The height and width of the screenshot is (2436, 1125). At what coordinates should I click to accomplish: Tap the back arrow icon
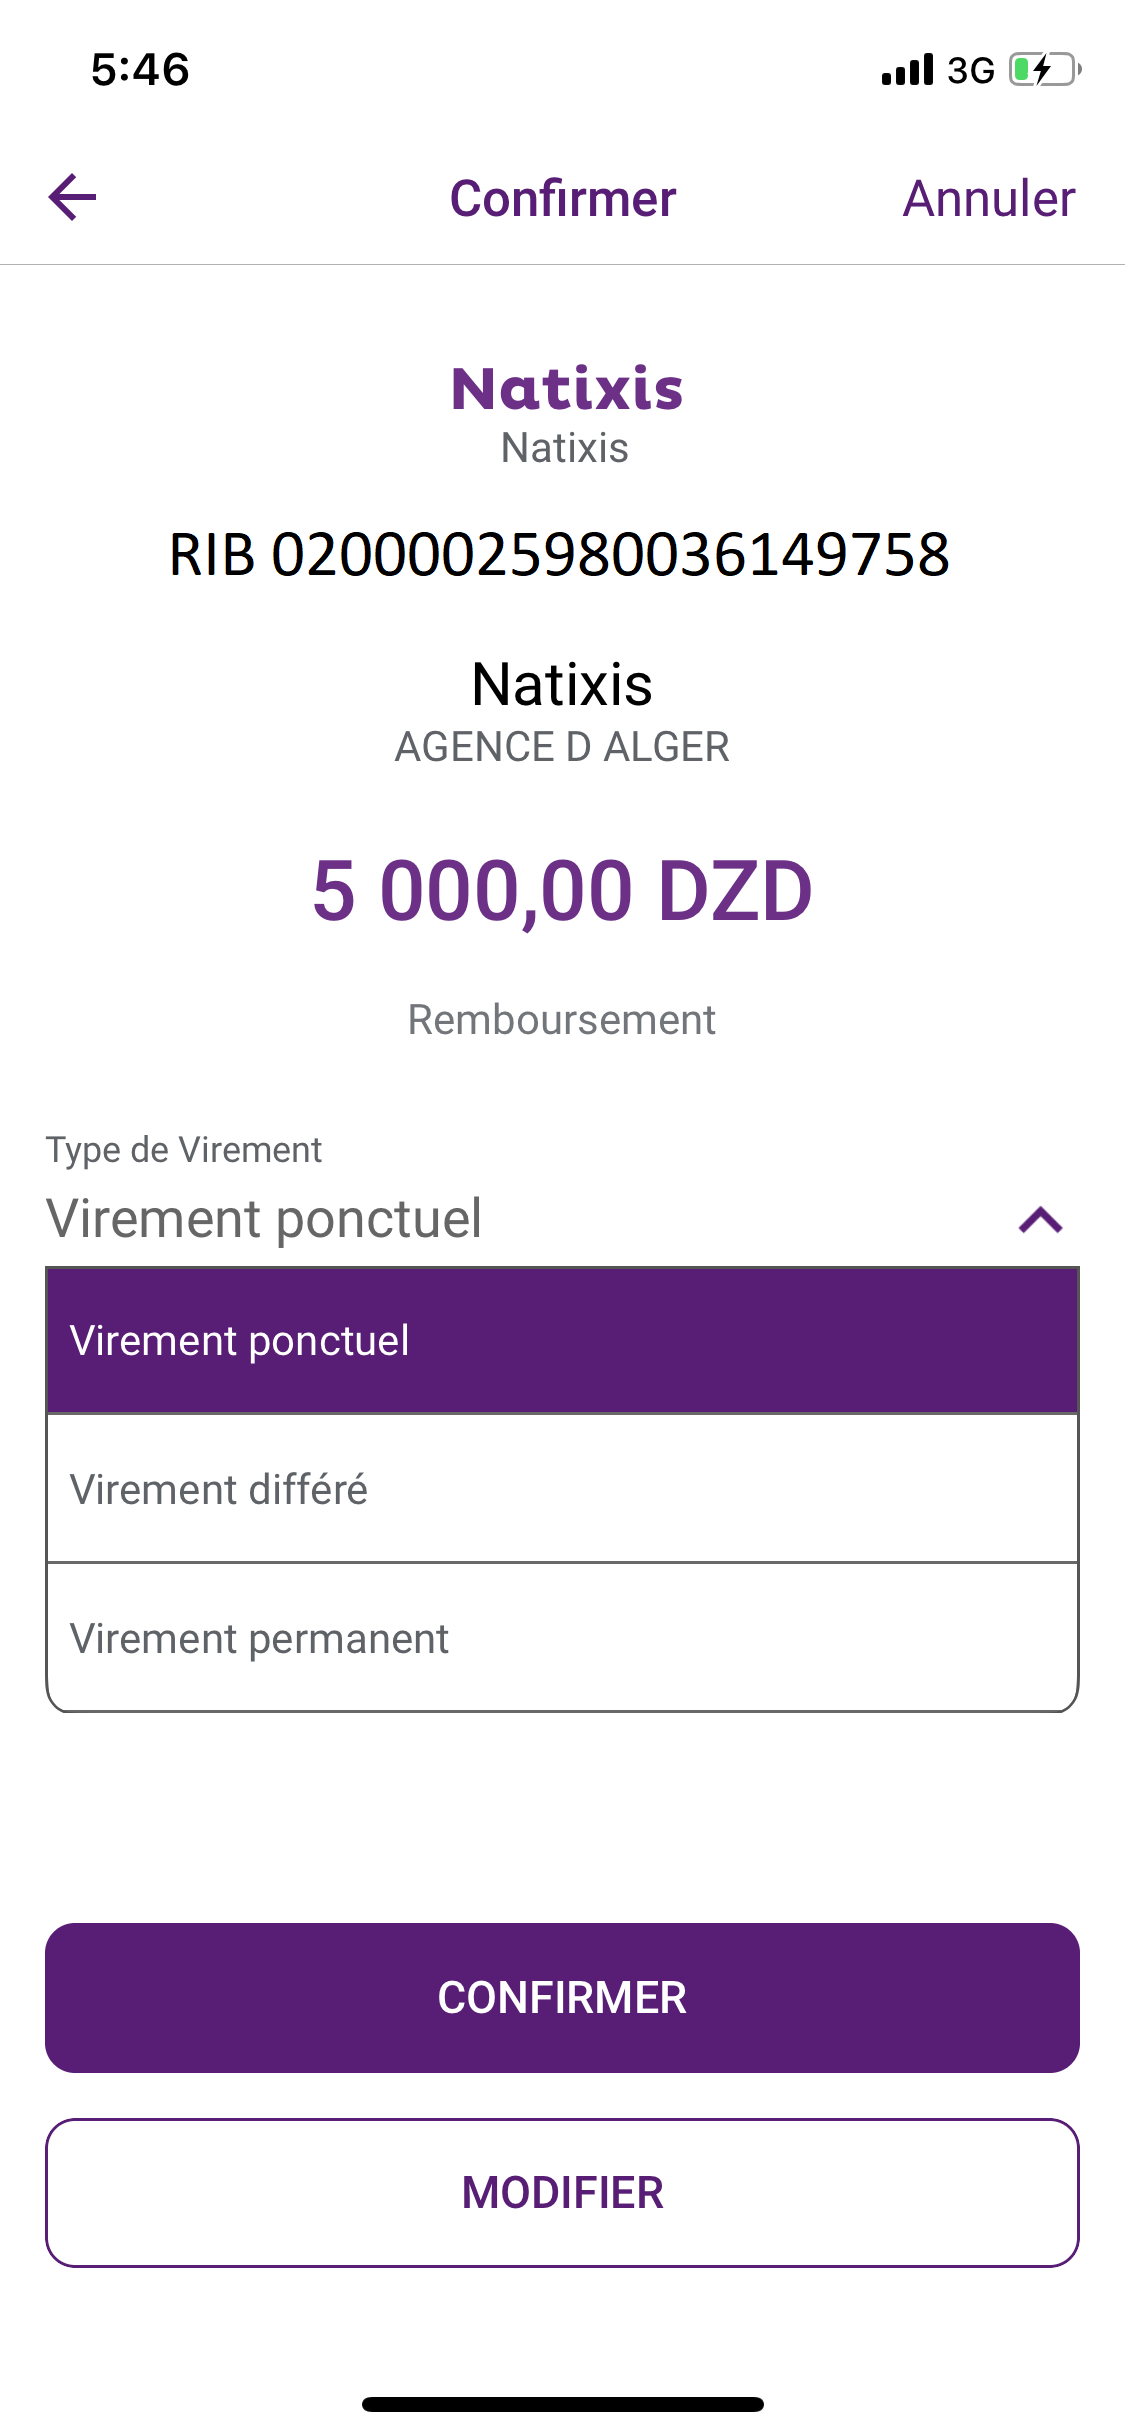tap(73, 197)
